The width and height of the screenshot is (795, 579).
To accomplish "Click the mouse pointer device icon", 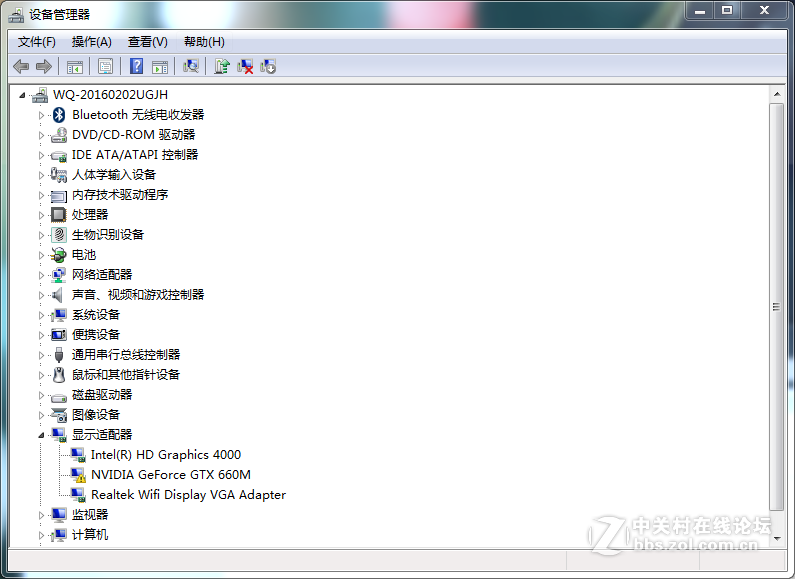I will pyautogui.click(x=59, y=375).
